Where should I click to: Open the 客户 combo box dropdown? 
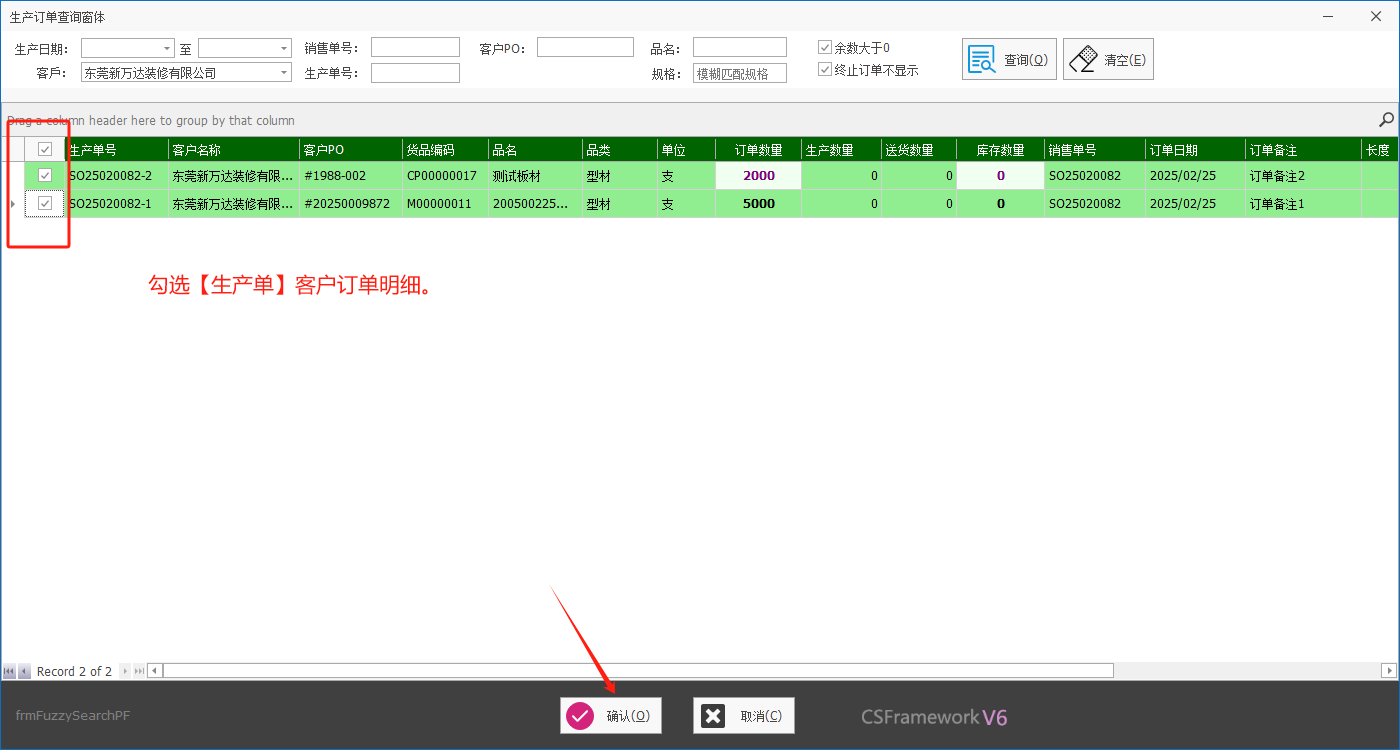tap(284, 73)
